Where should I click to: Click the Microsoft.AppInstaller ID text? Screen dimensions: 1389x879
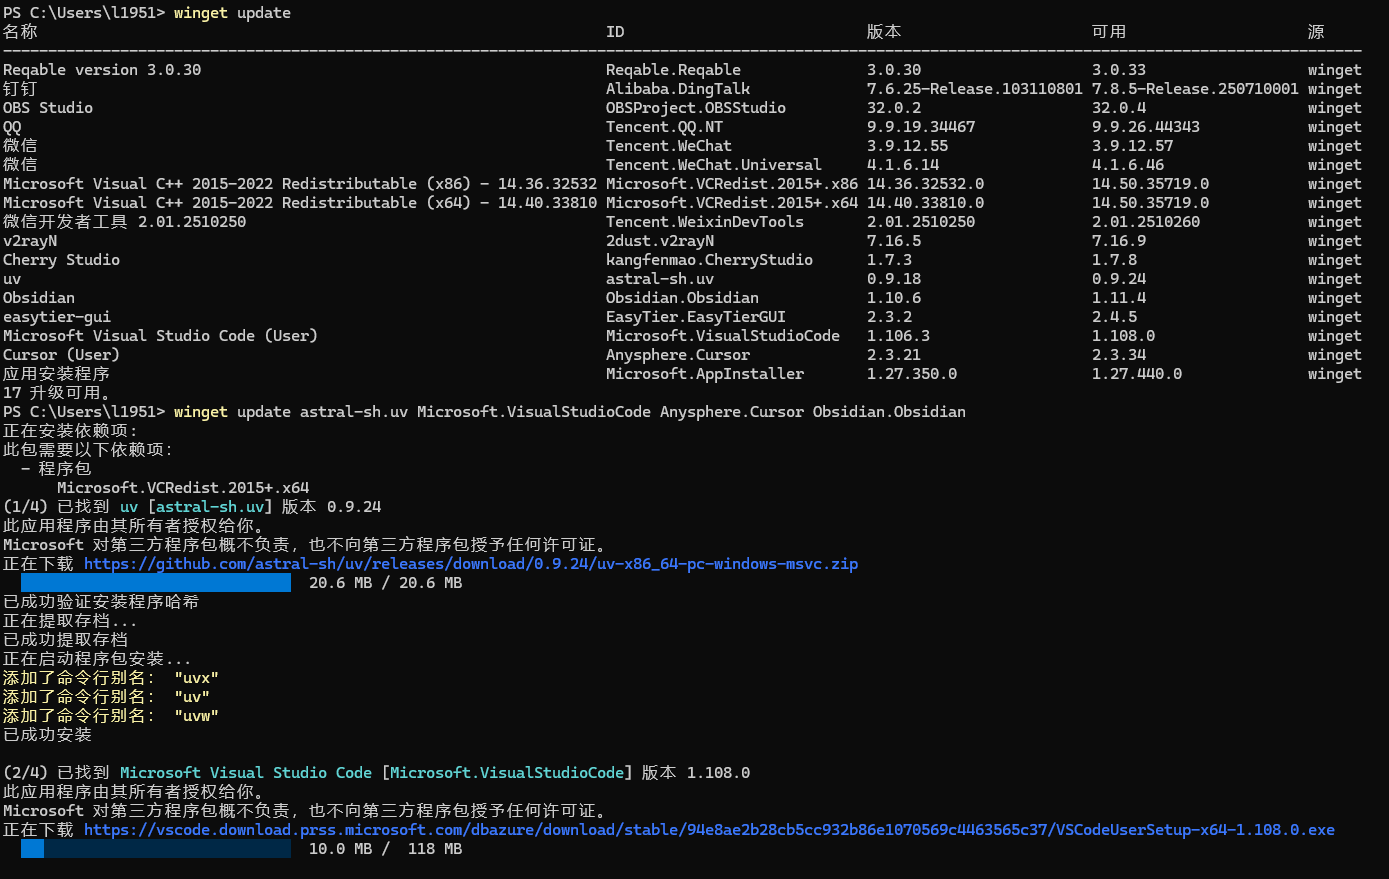(705, 374)
